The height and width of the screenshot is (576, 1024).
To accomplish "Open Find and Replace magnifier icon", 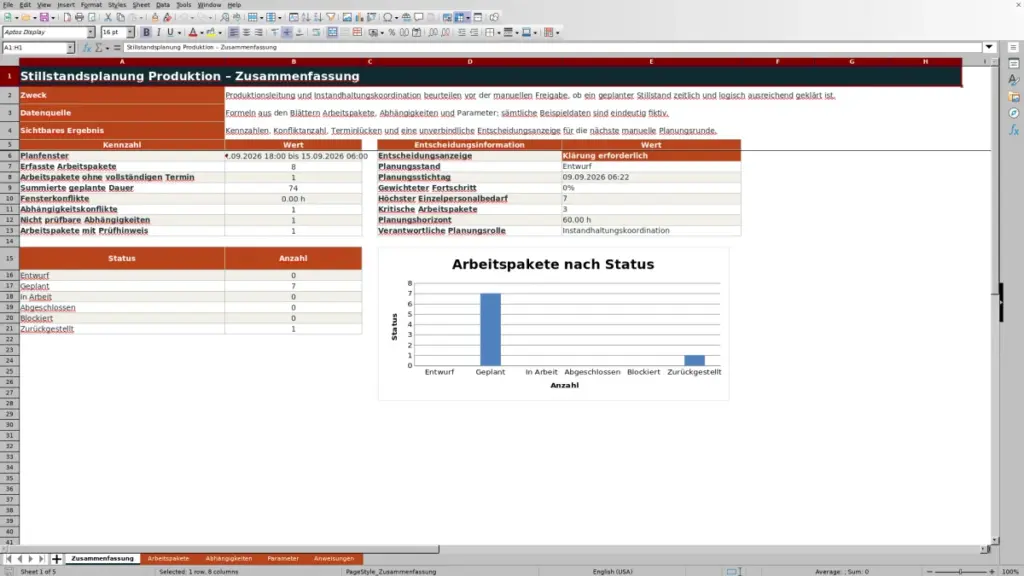I will coord(224,17).
